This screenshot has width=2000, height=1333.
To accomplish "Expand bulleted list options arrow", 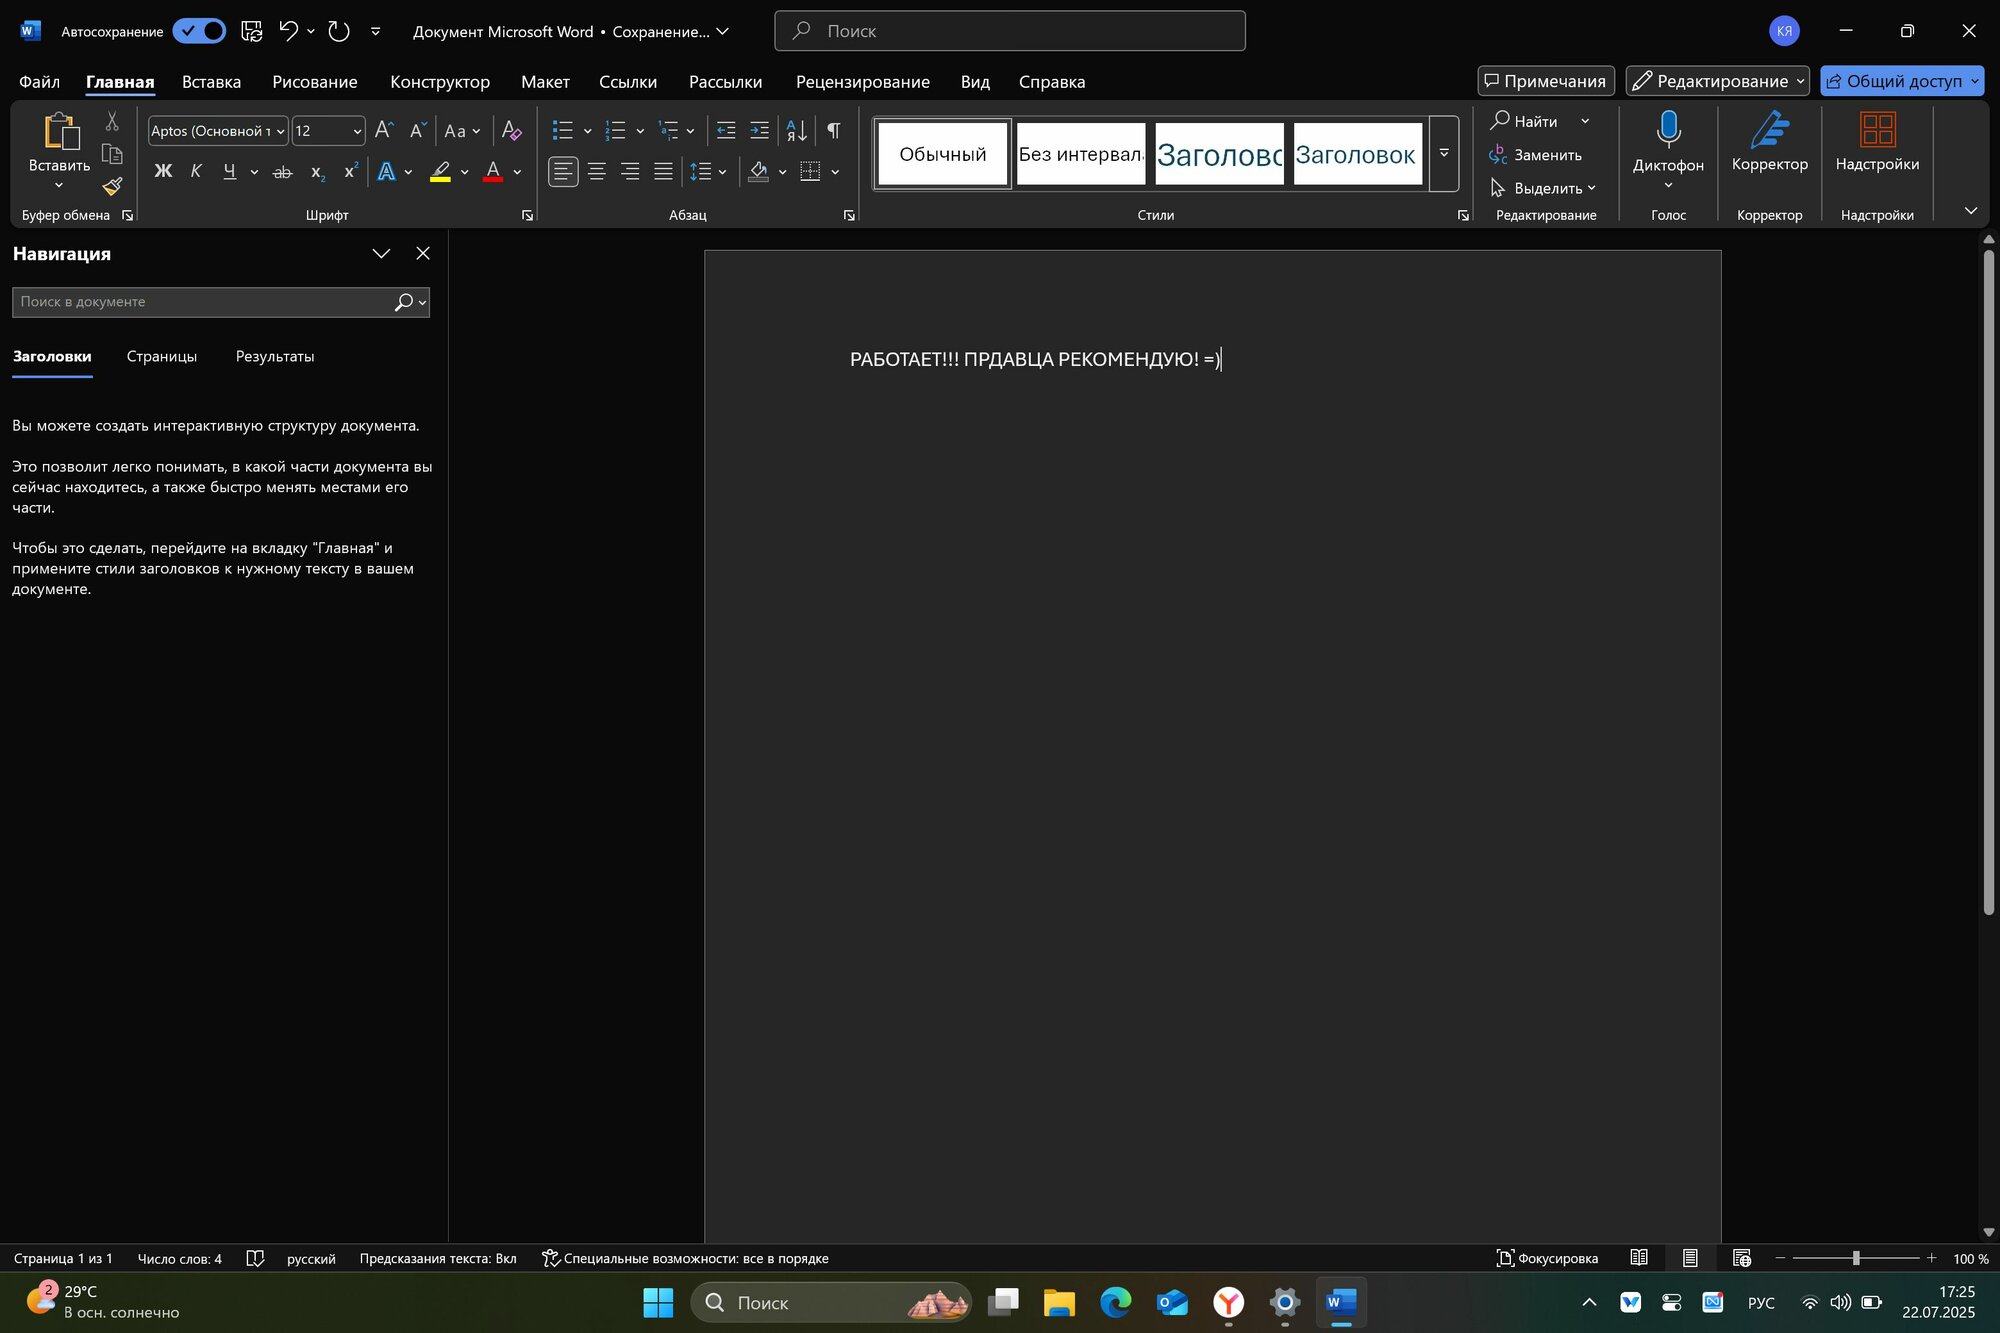I will (x=587, y=131).
